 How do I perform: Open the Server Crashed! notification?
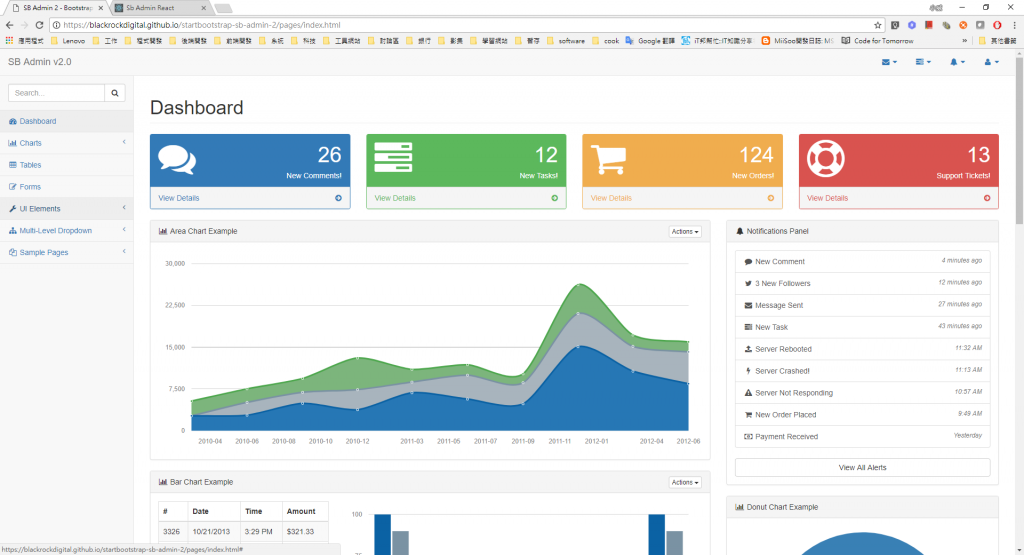862,371
